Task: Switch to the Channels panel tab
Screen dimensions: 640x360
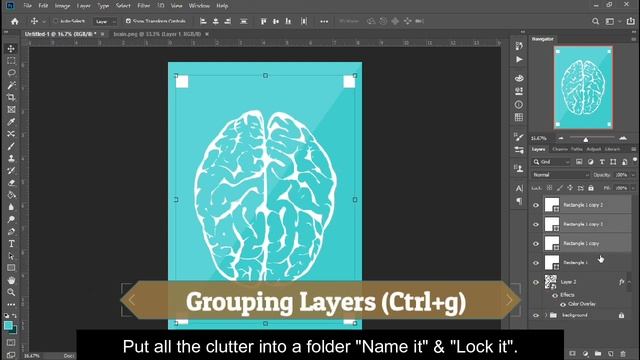Action: [x=560, y=149]
